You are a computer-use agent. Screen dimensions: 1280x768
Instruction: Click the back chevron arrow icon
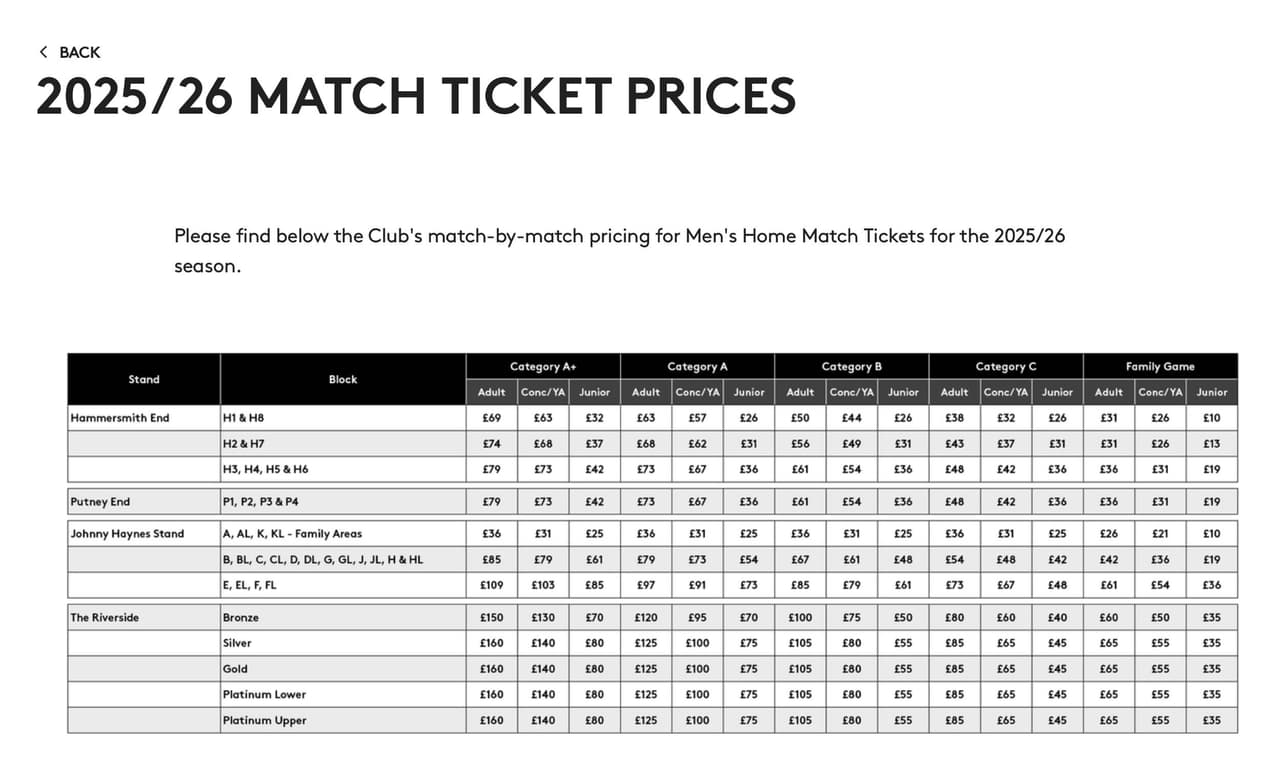click(43, 52)
